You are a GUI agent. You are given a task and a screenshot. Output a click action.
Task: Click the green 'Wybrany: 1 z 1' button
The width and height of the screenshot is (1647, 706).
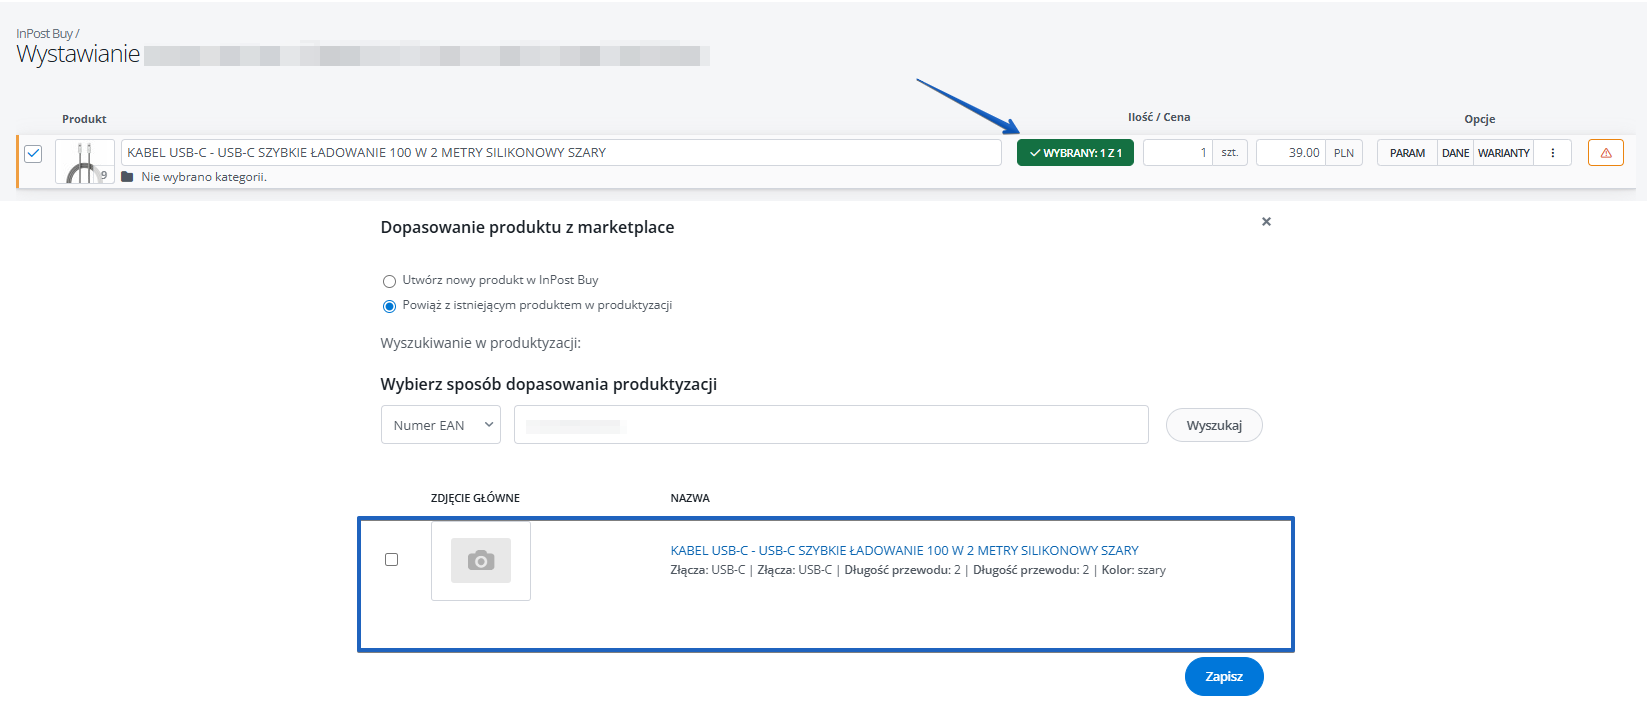pos(1075,153)
